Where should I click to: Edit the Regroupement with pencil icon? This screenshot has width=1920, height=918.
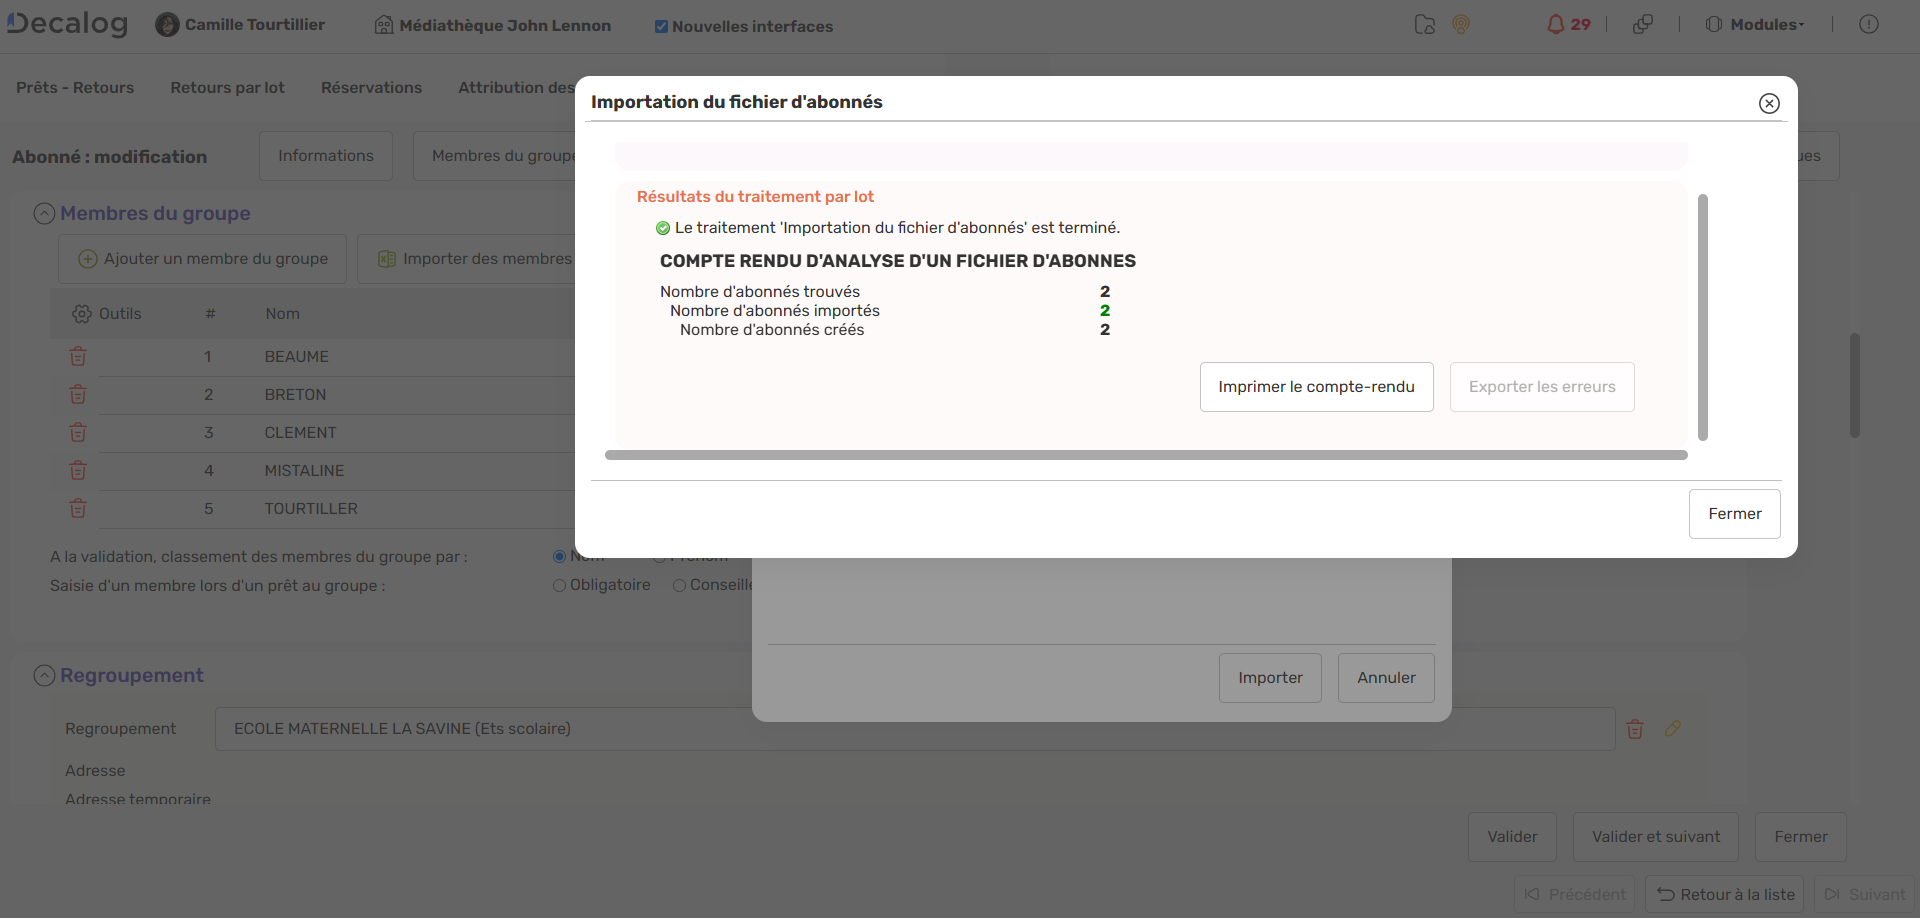tap(1672, 729)
